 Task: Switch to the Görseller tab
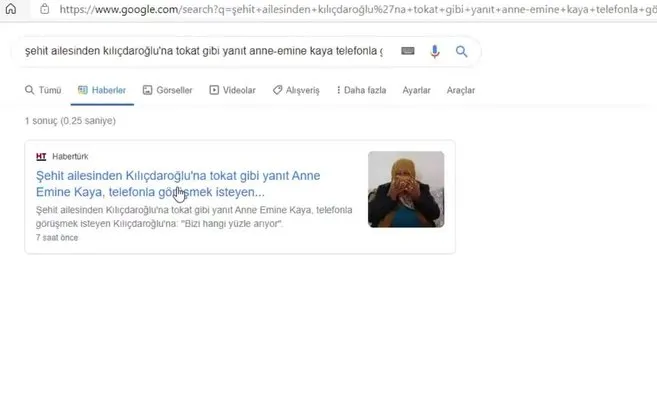tap(168, 90)
